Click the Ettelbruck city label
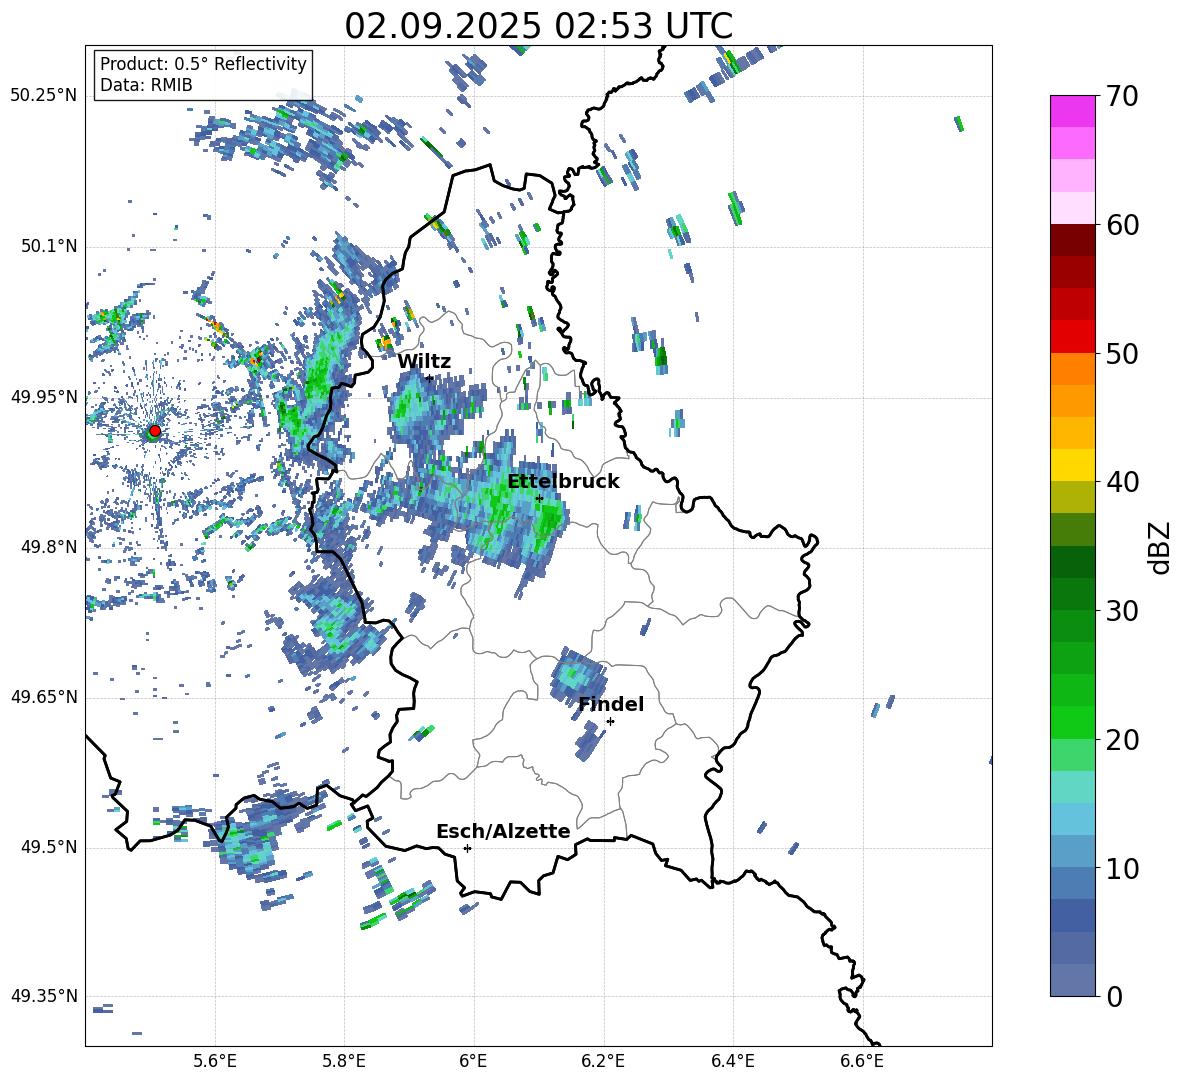The height and width of the screenshot is (1081, 1184). coord(563,482)
